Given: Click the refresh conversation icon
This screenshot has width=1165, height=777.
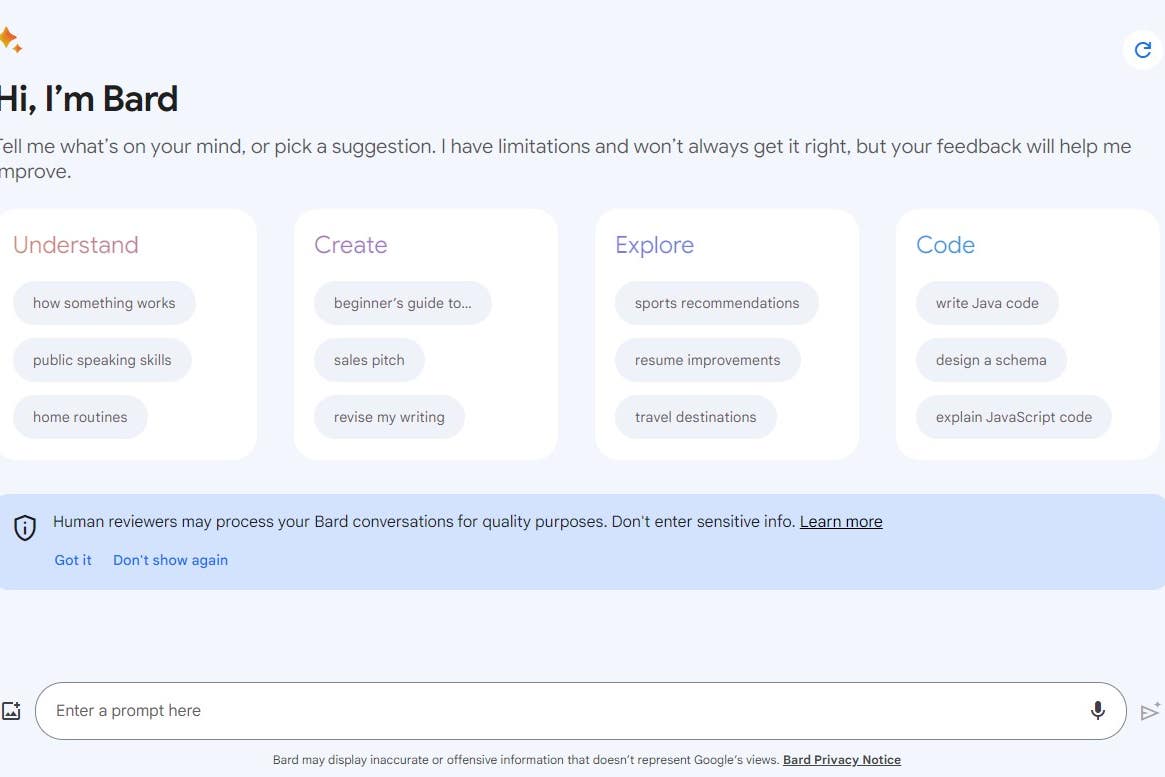Looking at the screenshot, I should 1143,49.
